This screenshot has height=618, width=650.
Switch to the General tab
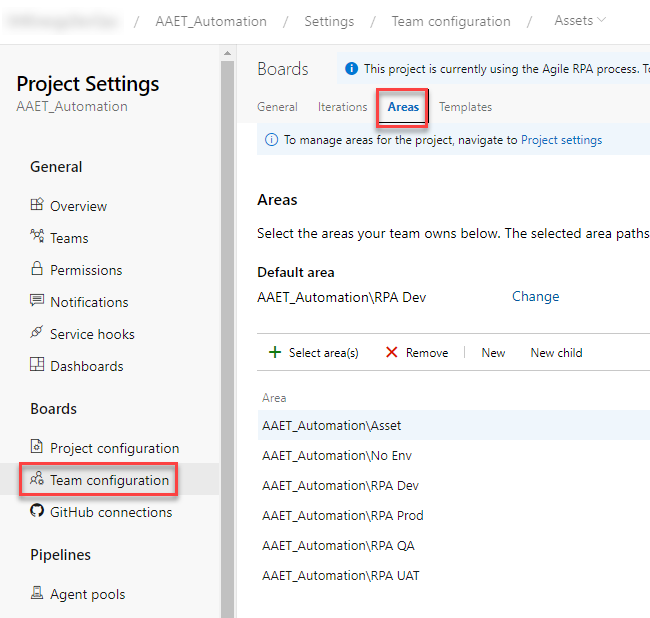(277, 107)
